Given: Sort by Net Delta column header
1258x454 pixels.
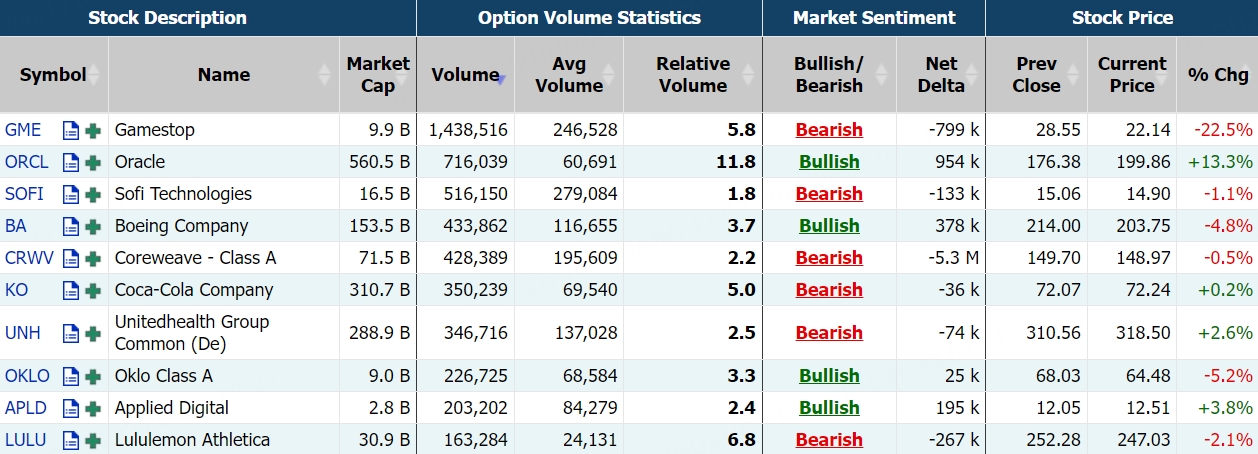Looking at the screenshot, I should pos(941,75).
